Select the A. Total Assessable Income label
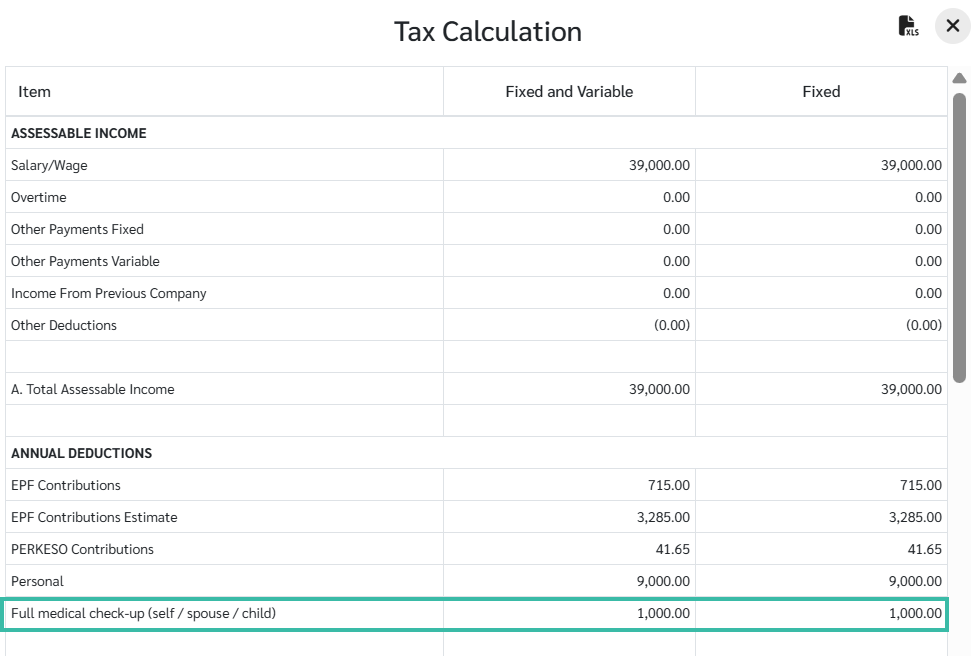 click(93, 389)
